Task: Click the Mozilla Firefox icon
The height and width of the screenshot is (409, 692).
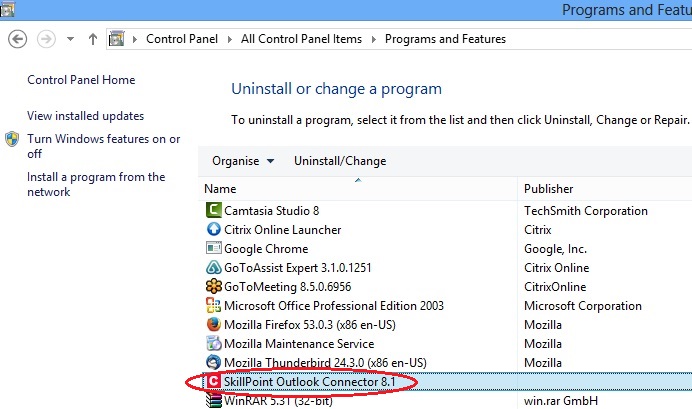Action: click(x=214, y=324)
